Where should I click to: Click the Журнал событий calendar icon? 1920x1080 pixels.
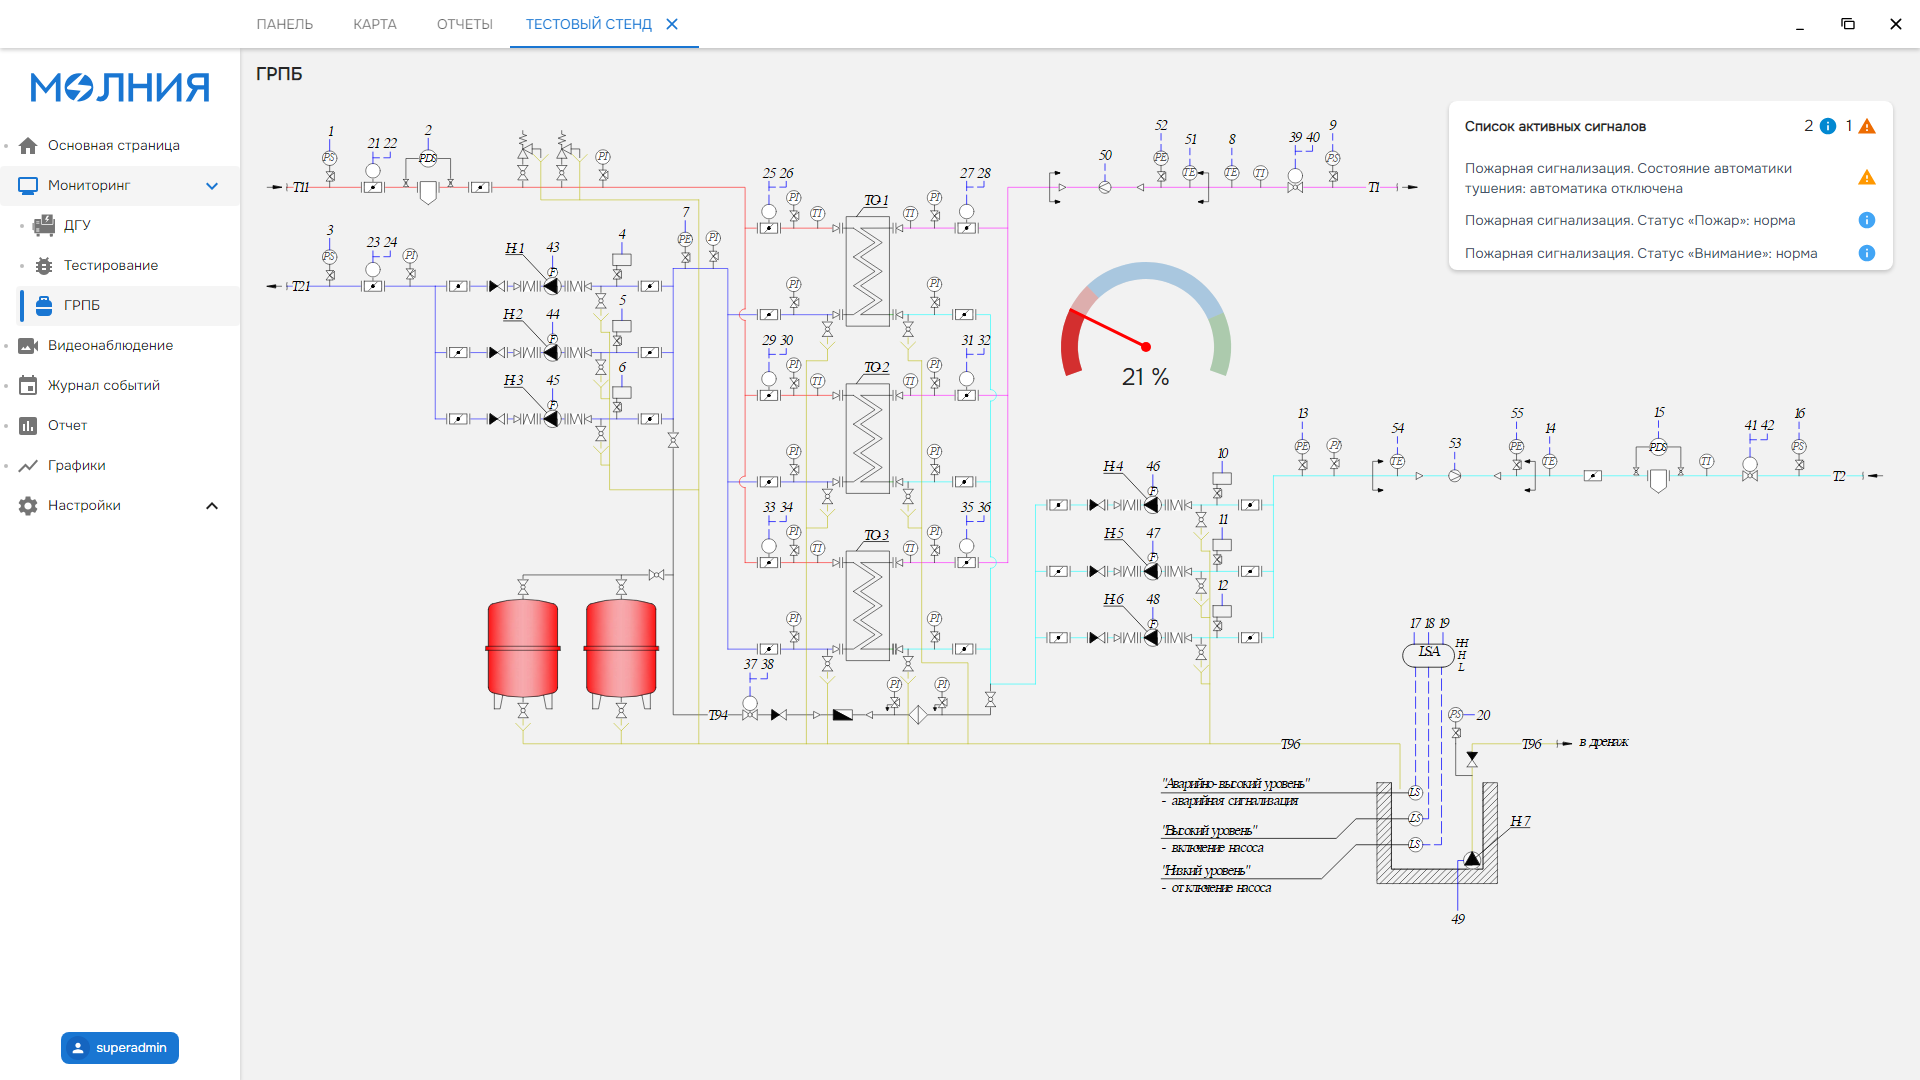pyautogui.click(x=28, y=385)
